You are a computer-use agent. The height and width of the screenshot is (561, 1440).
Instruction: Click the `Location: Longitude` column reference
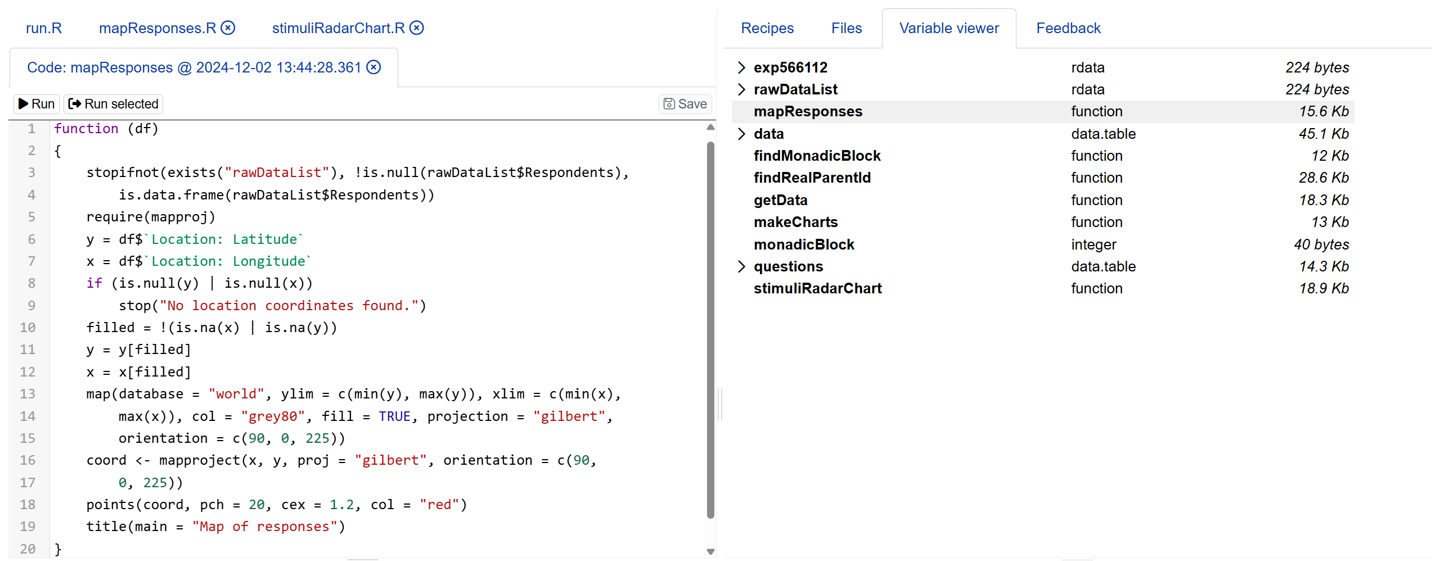coord(227,261)
